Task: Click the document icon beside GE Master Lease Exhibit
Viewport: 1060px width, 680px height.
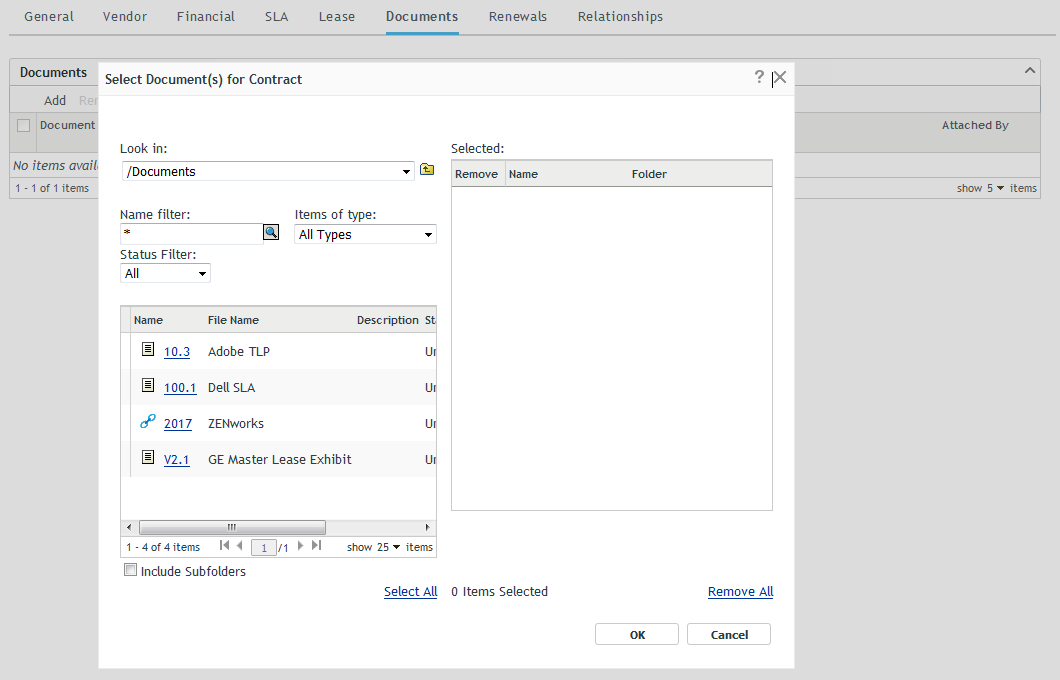Action: (147, 459)
